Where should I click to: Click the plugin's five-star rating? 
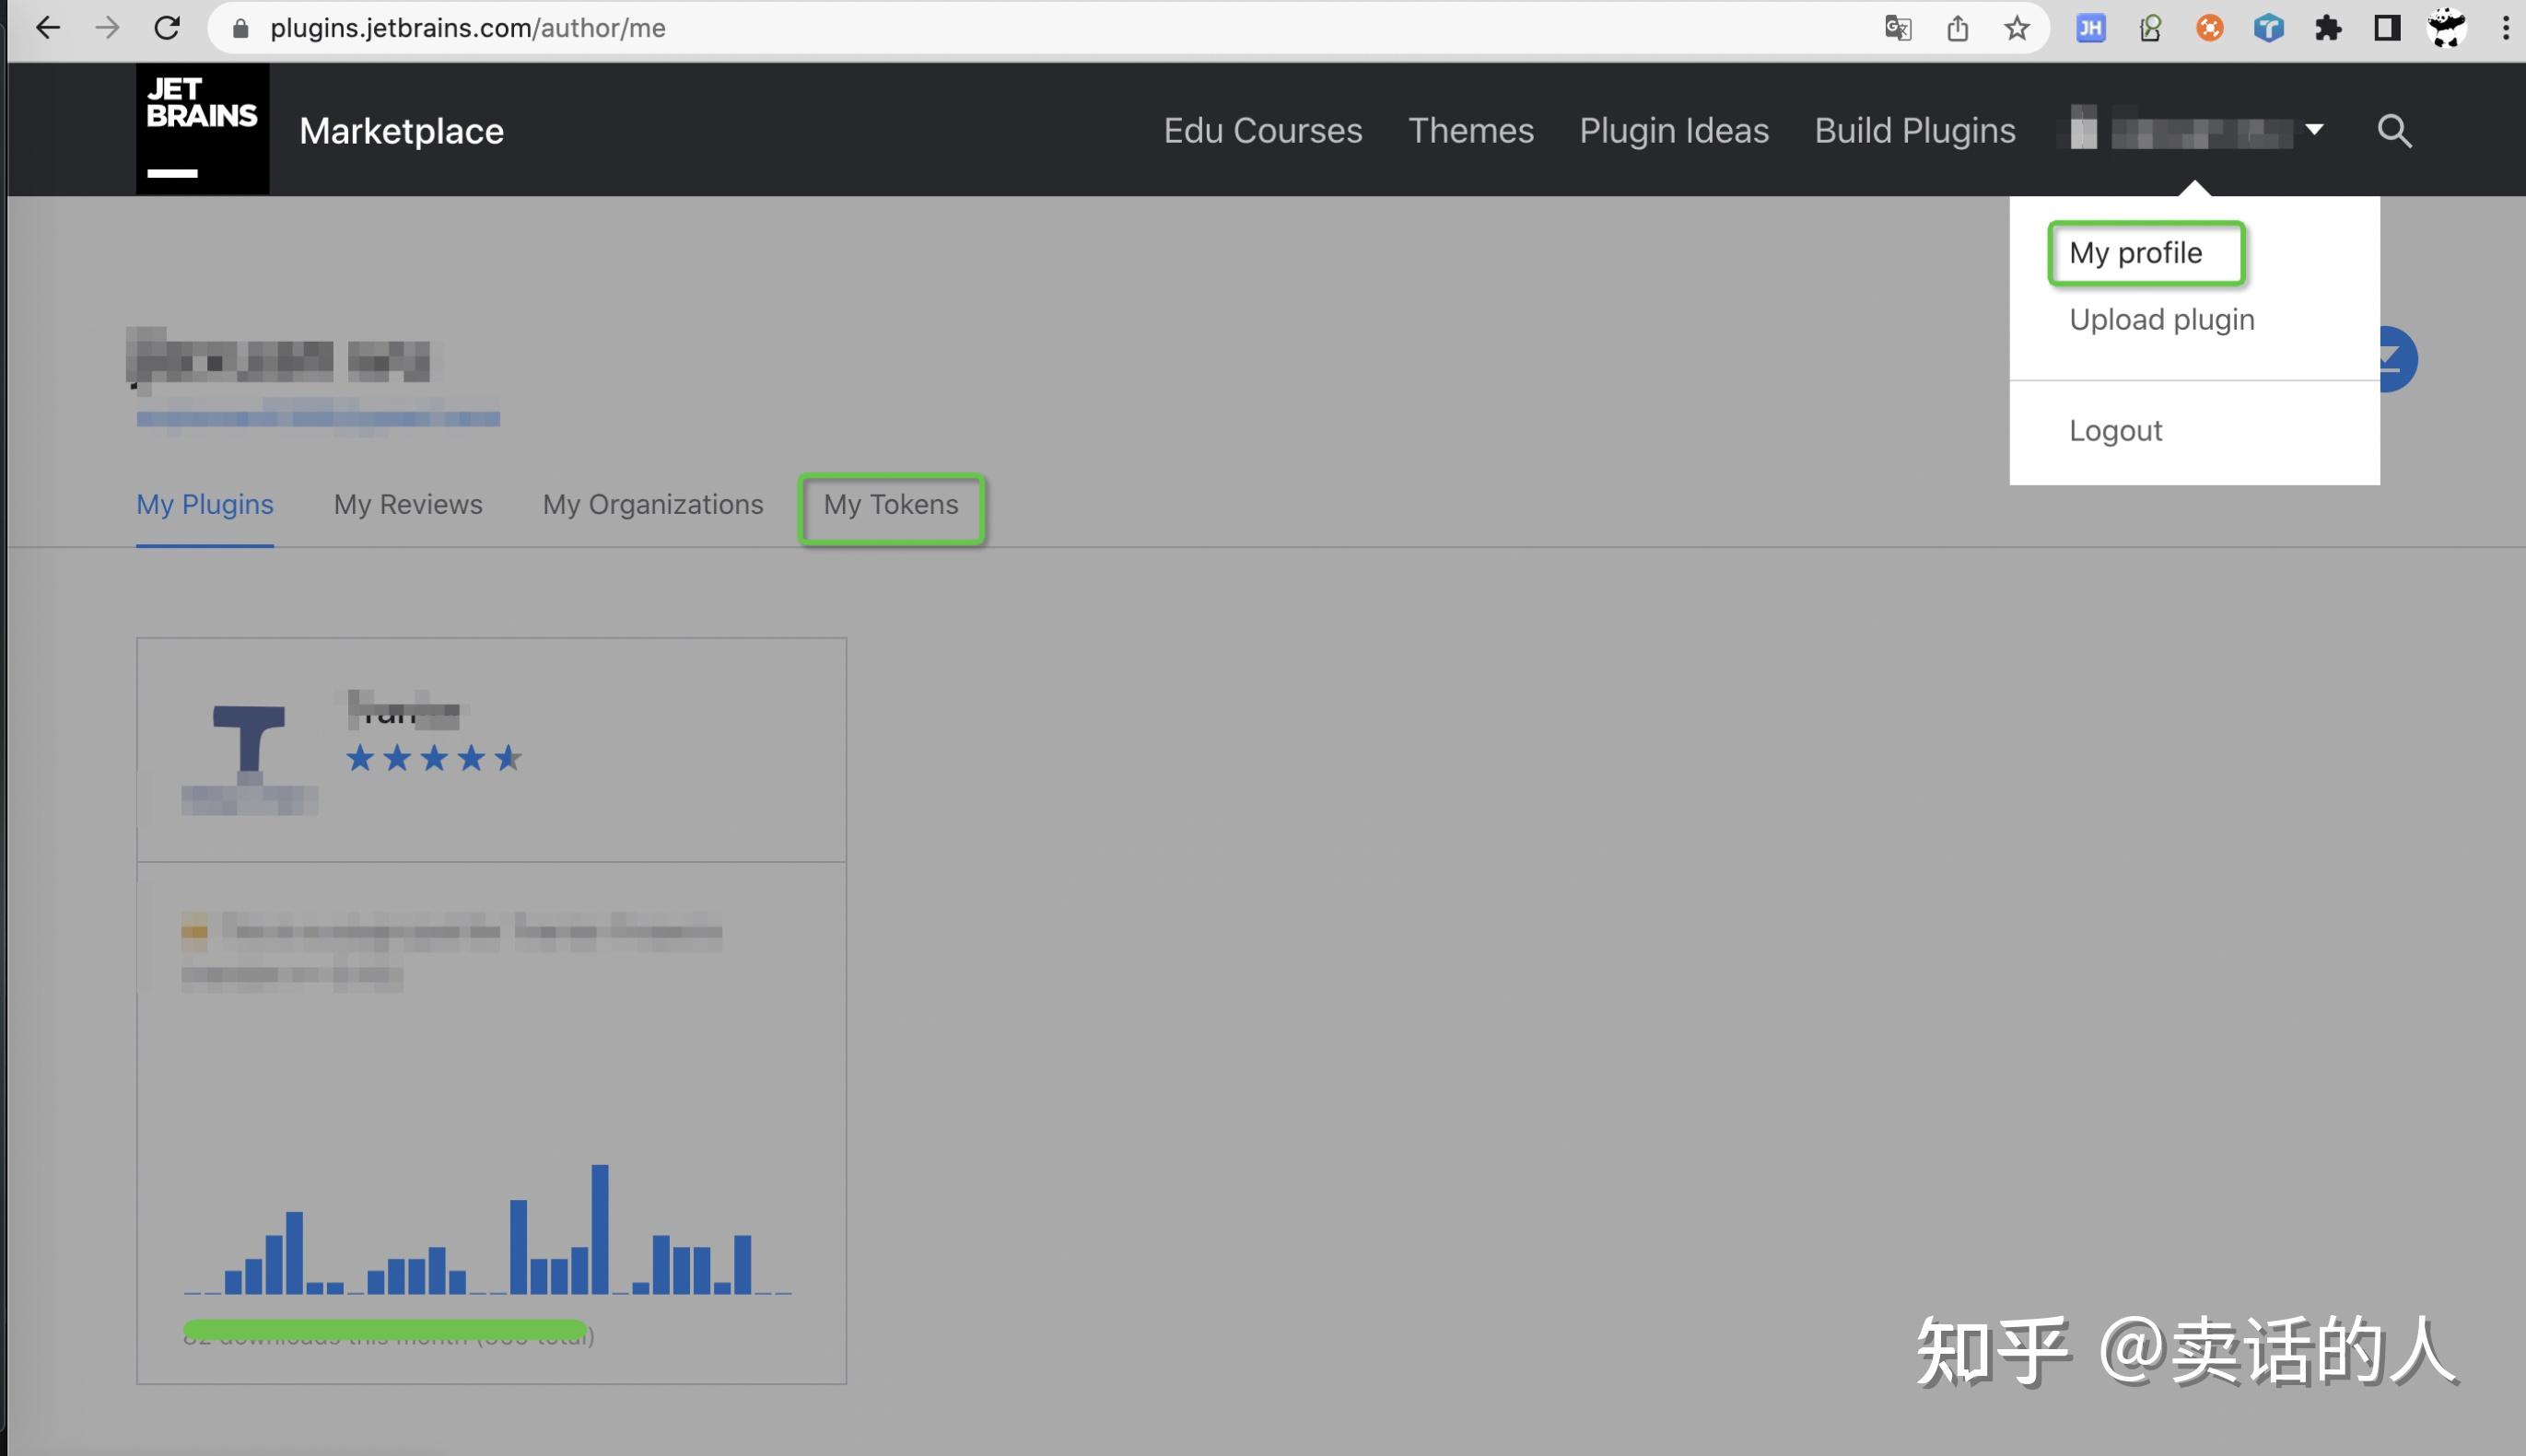[x=433, y=758]
